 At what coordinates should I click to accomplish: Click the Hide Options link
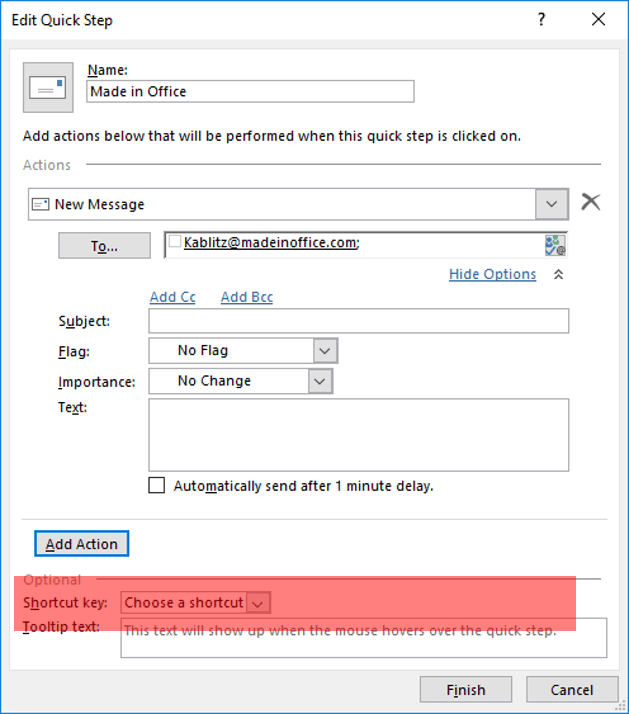[x=492, y=274]
